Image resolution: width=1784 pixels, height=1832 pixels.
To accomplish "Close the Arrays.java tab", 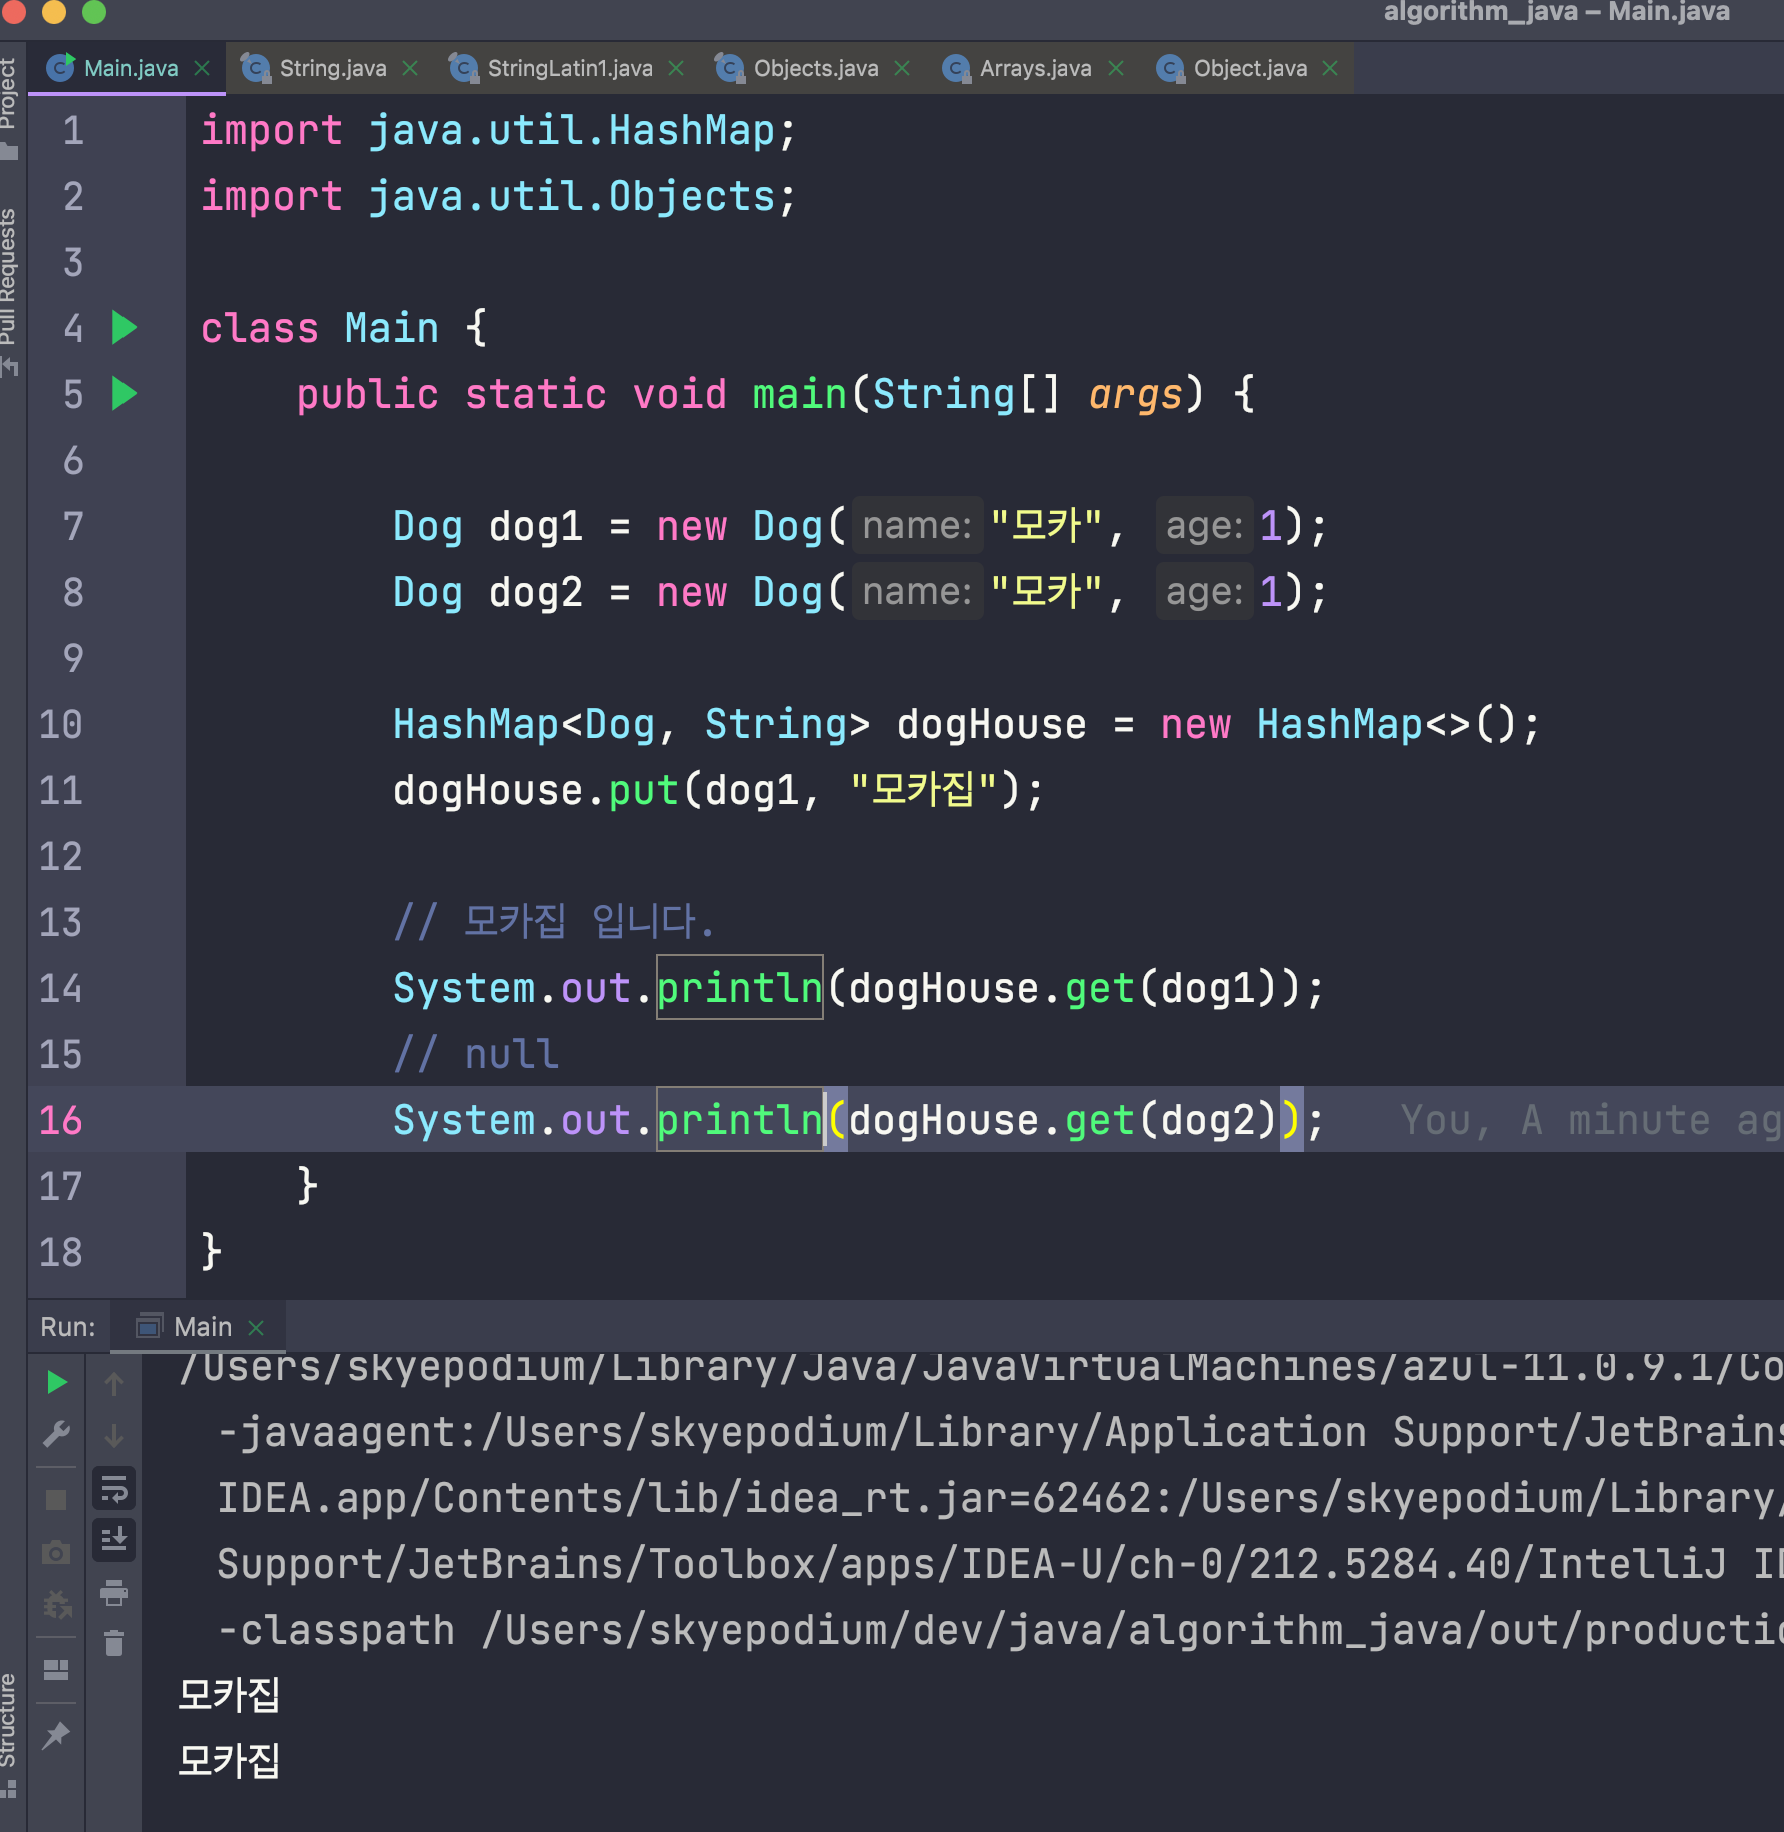I will tap(1117, 68).
